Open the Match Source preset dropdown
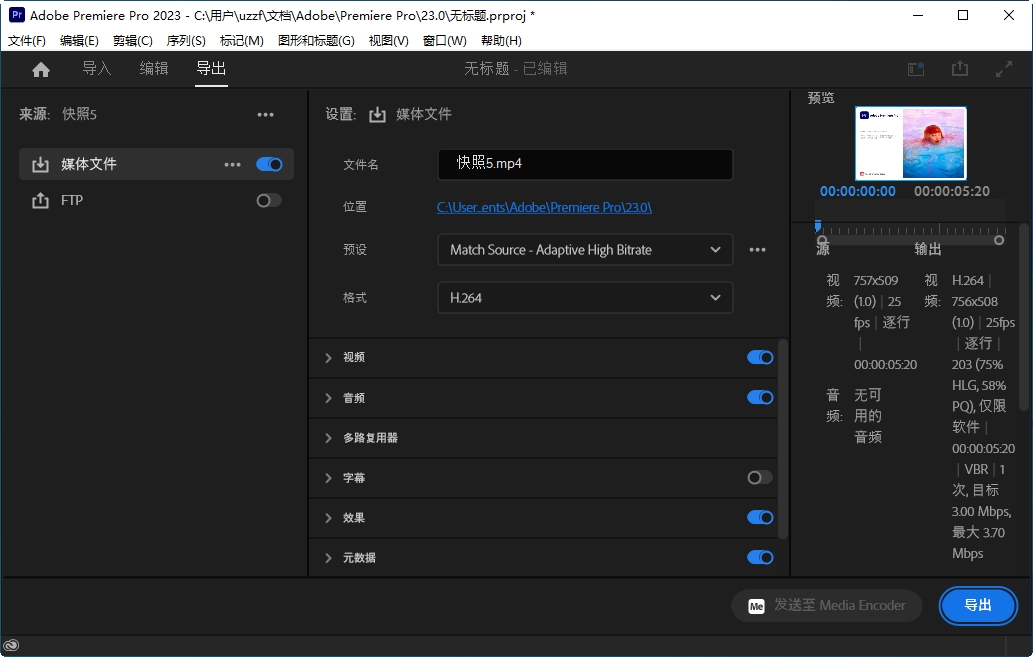Screen dimensions: 1033x657 [x=584, y=249]
